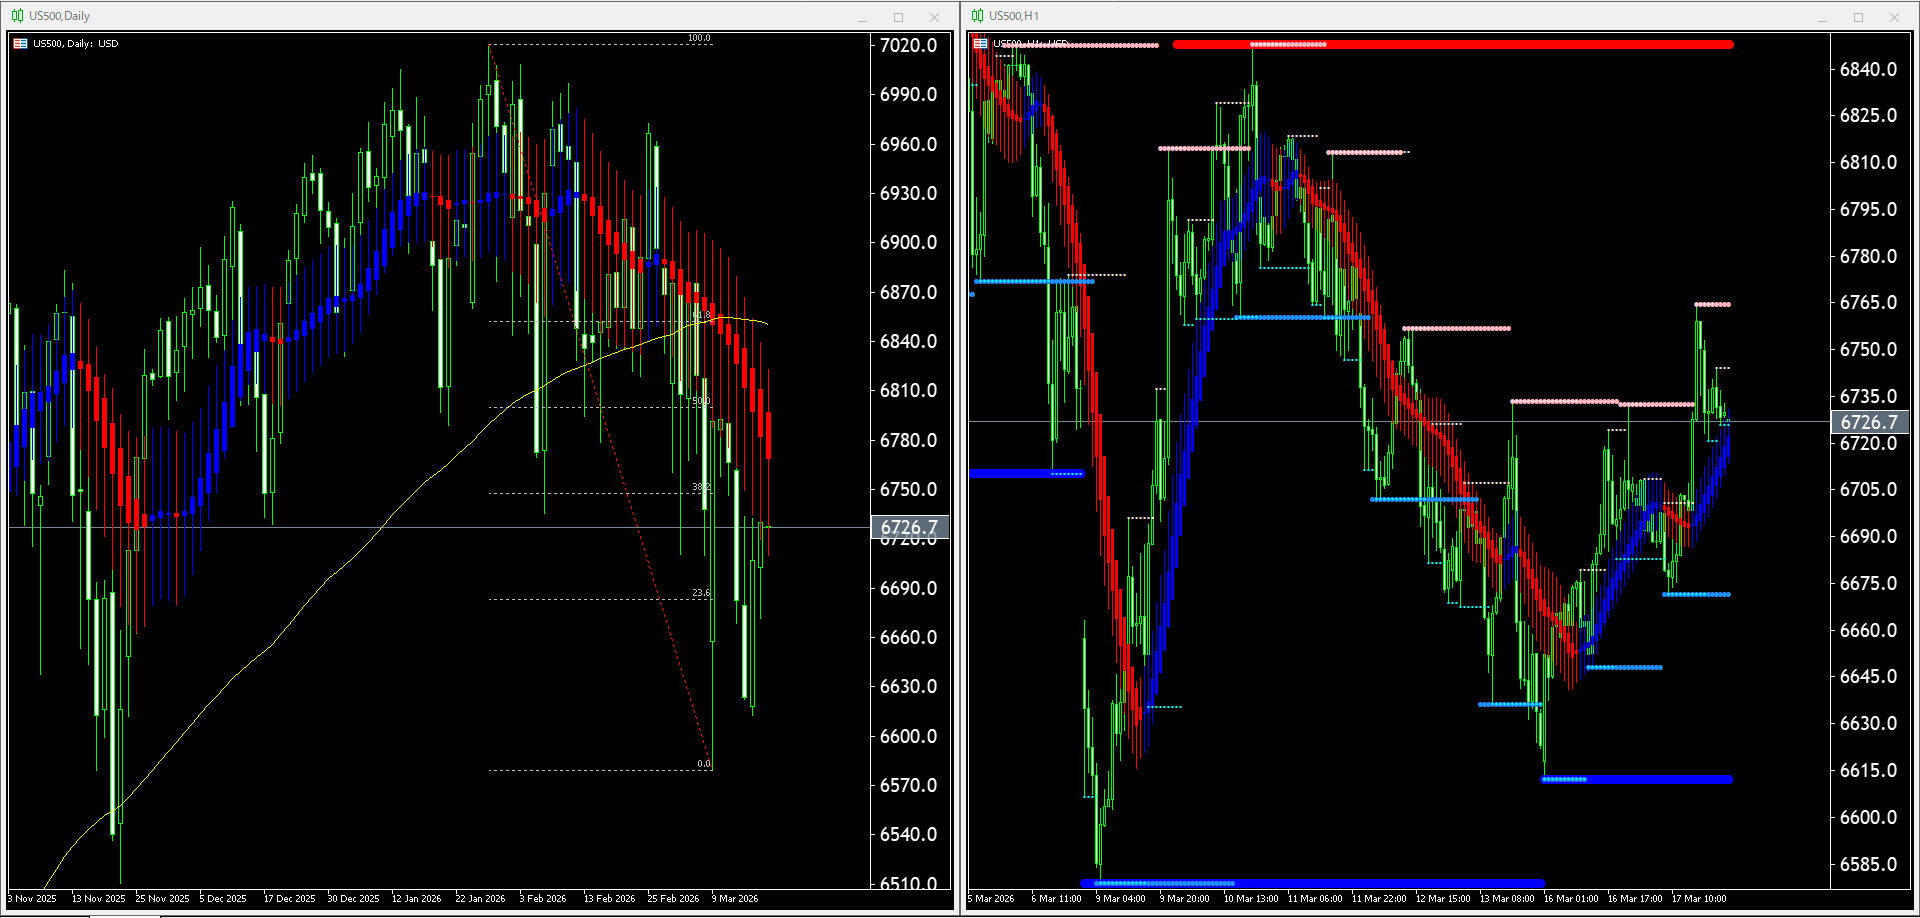This screenshot has width=1920, height=918.
Task: Click the 6726.7 price tag on Daily chart
Action: pyautogui.click(x=909, y=527)
